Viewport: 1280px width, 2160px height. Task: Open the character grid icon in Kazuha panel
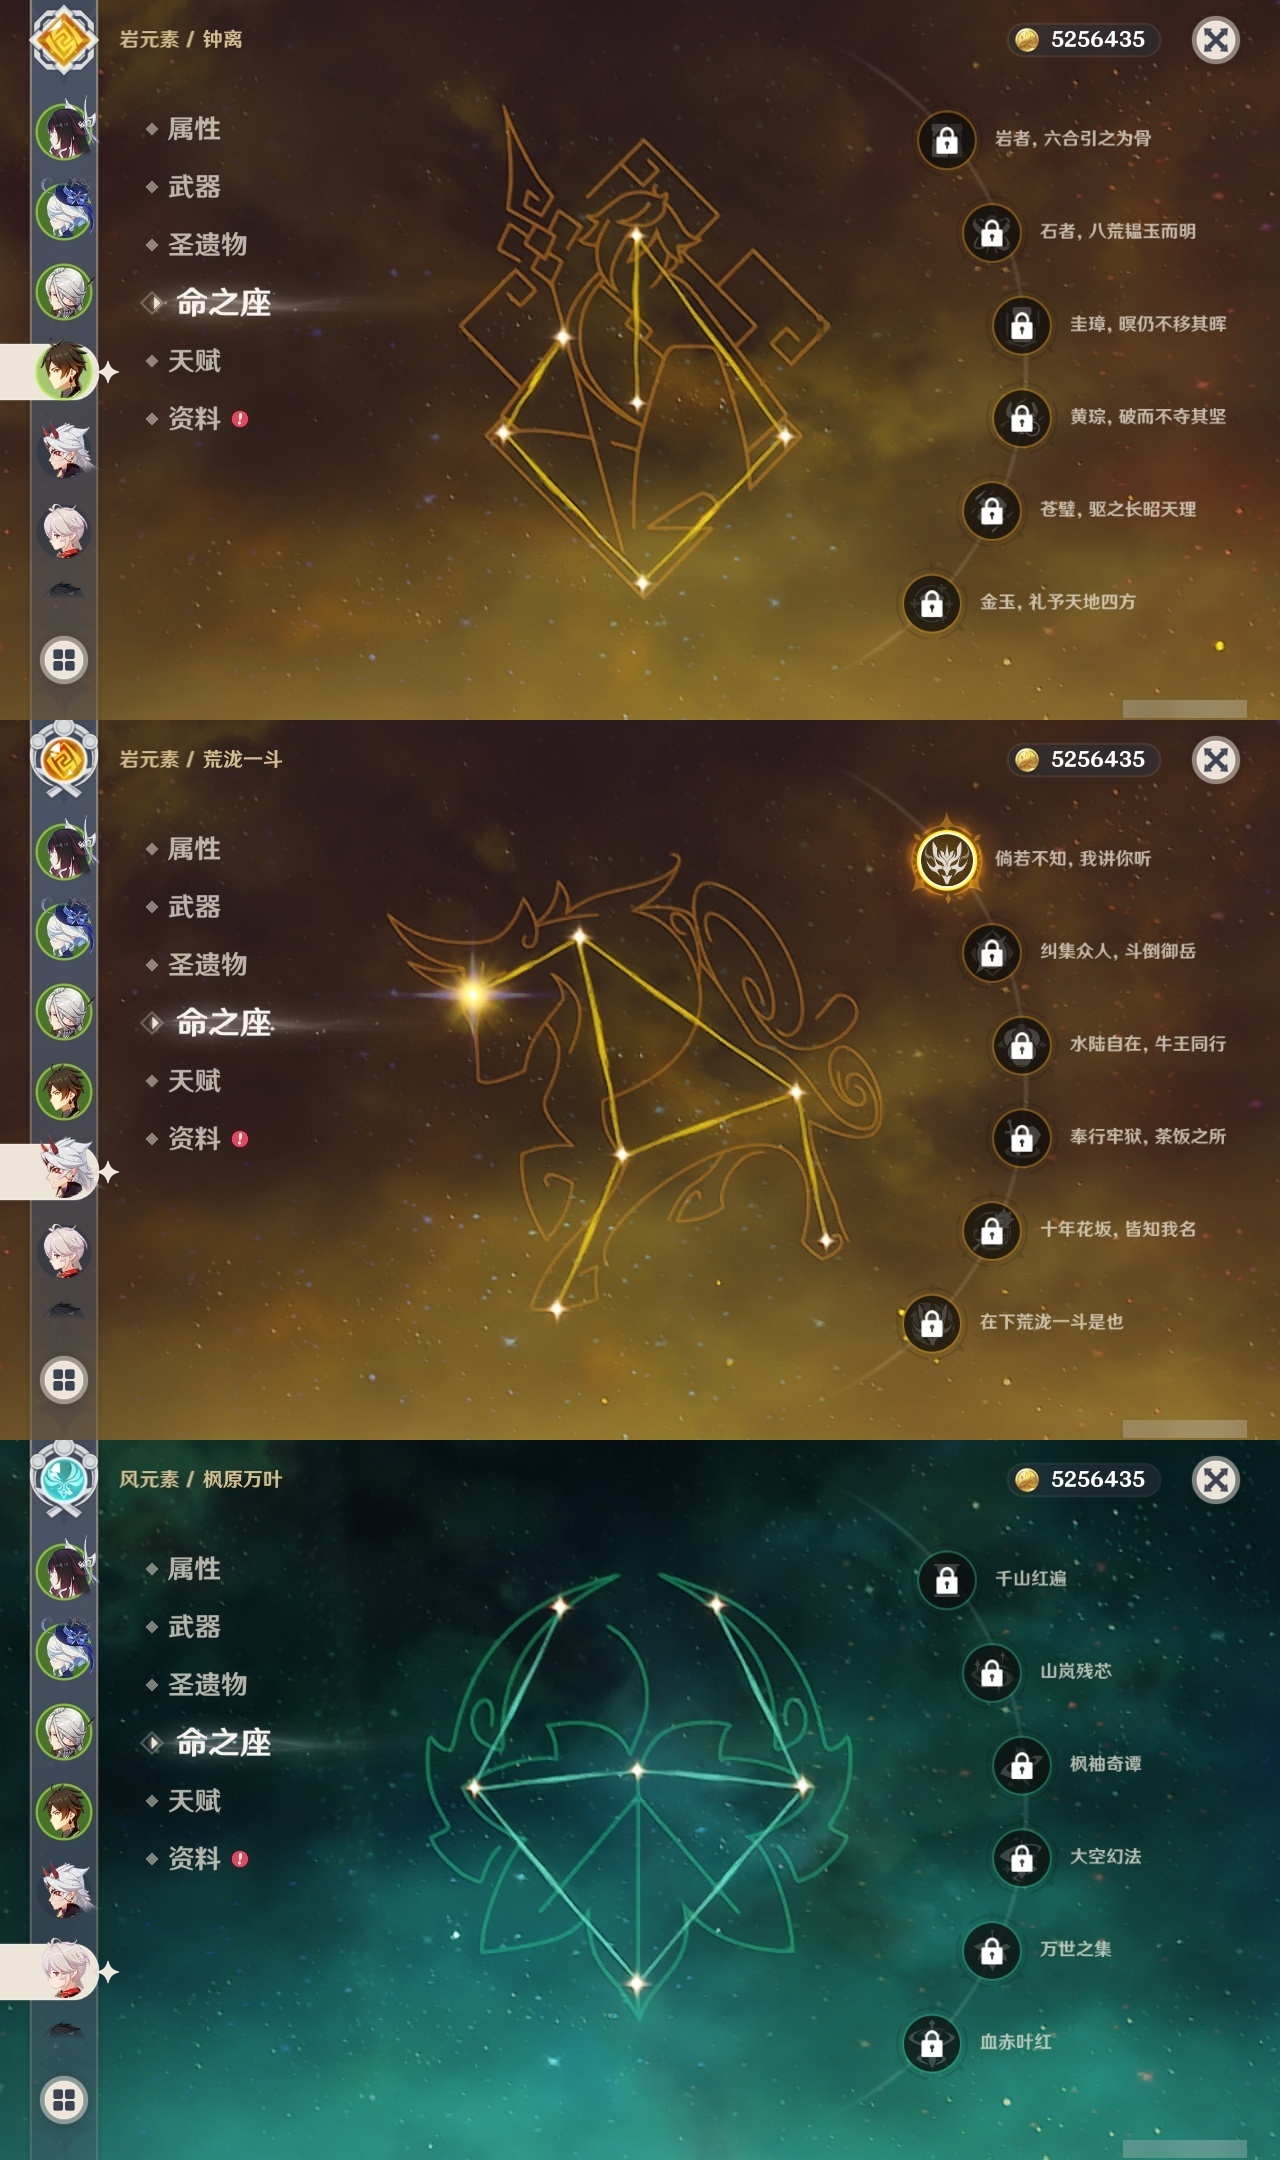[64, 2100]
